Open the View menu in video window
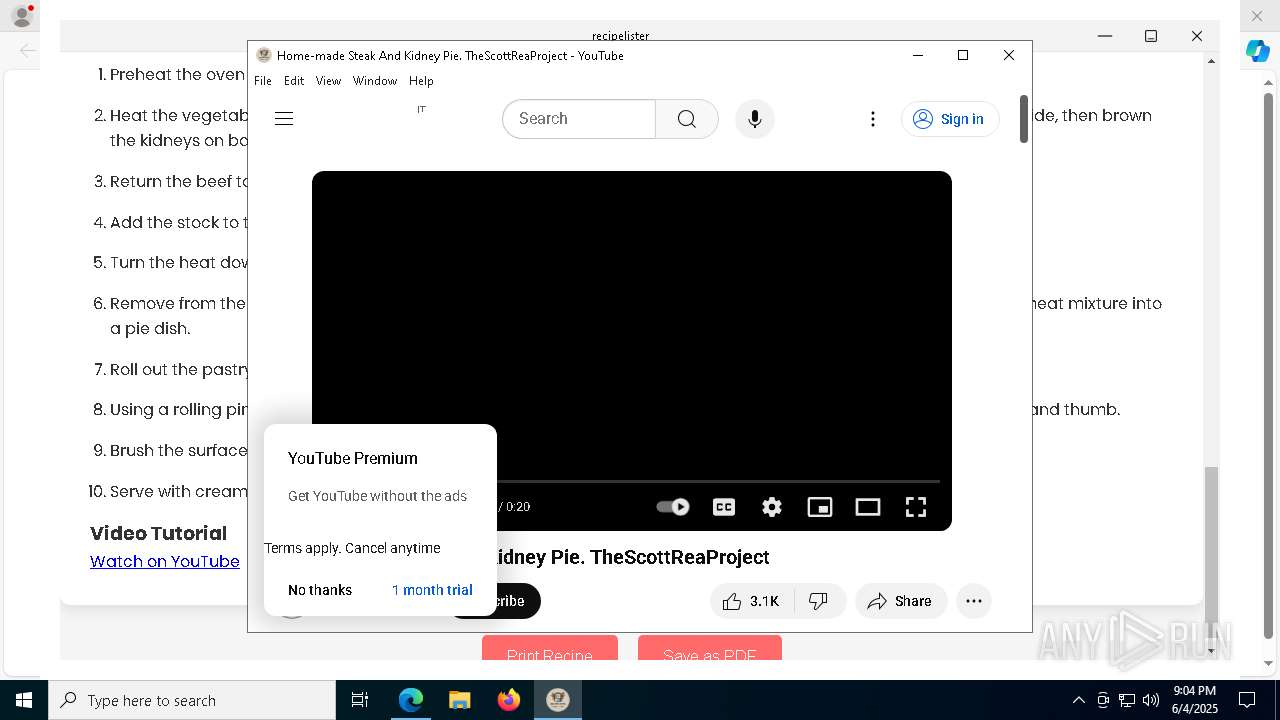 tap(328, 81)
